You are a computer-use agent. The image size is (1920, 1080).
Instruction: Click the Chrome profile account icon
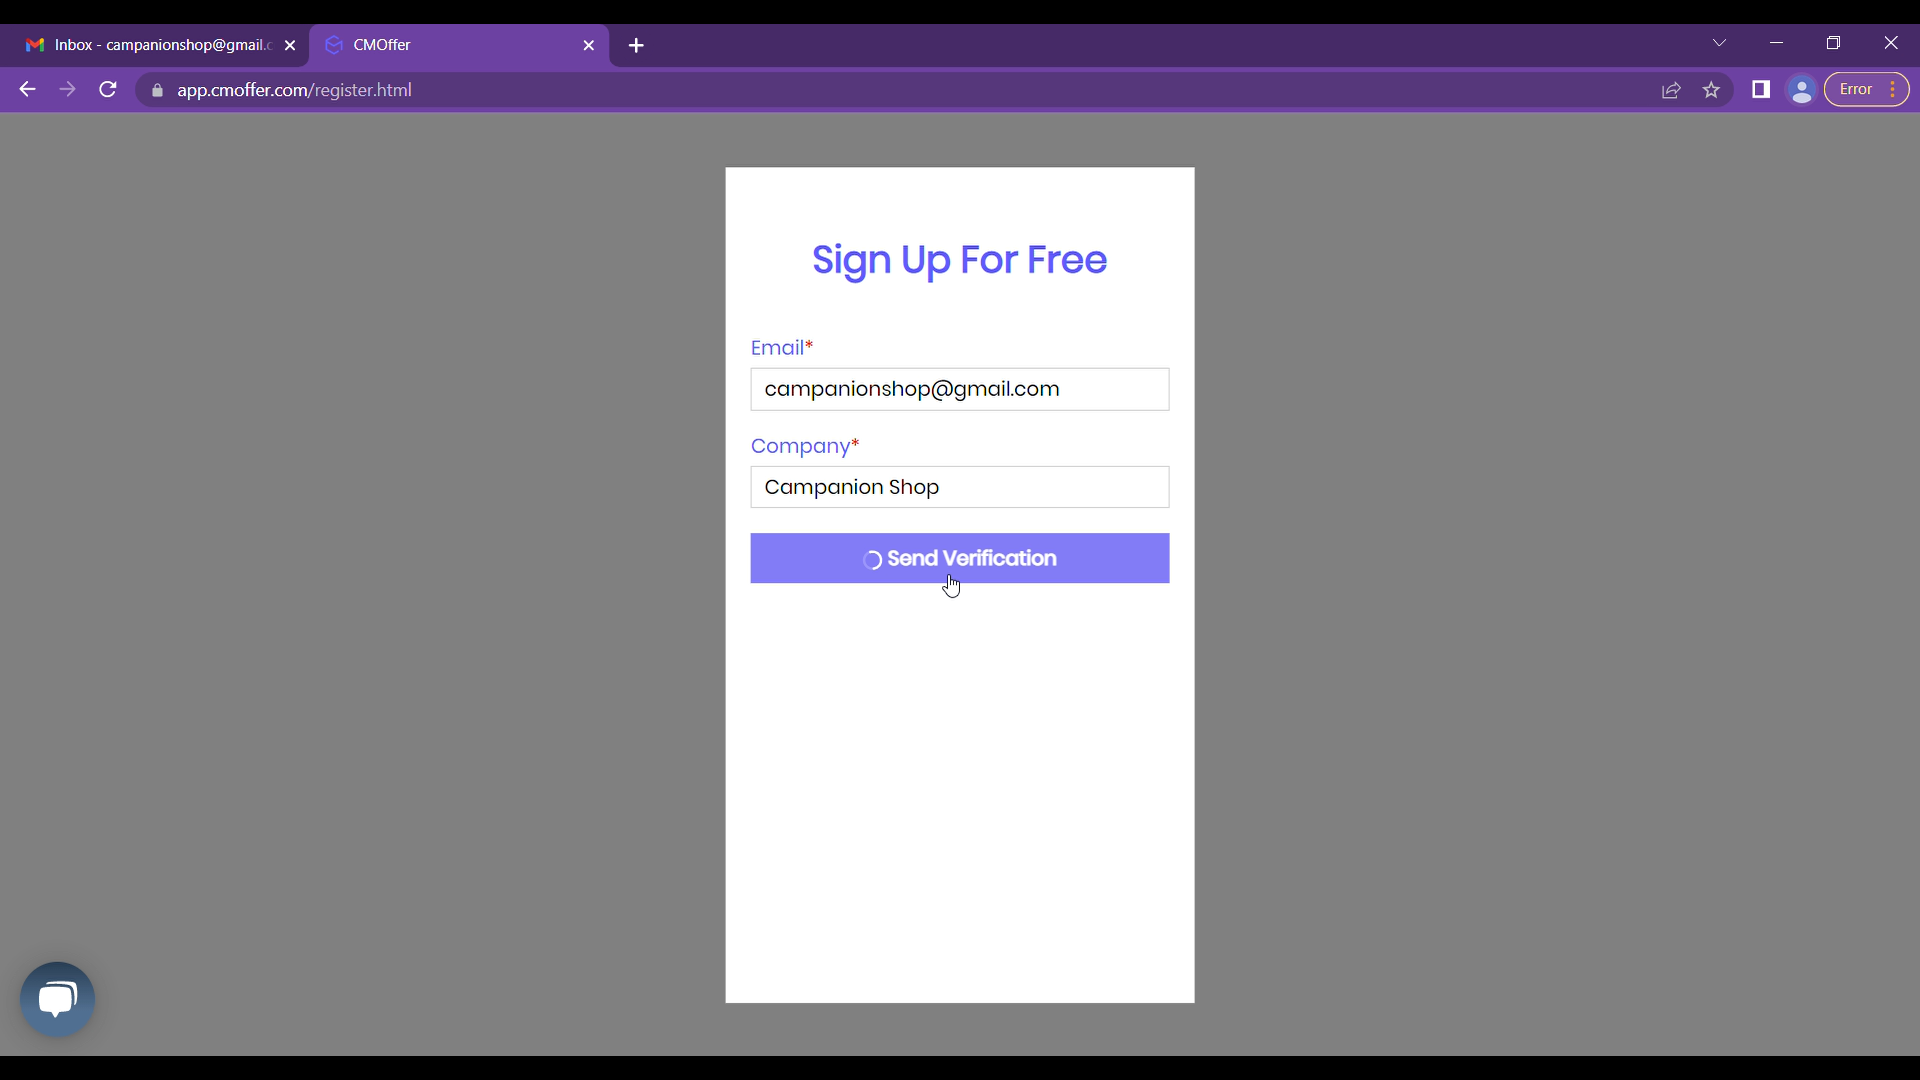(1801, 90)
